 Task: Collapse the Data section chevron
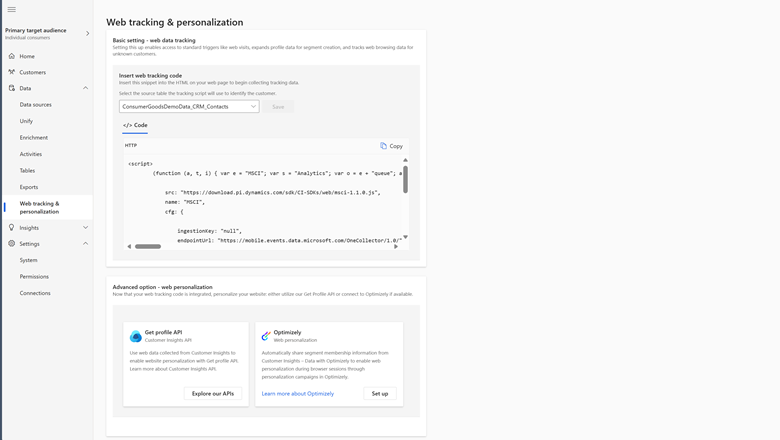coord(85,88)
